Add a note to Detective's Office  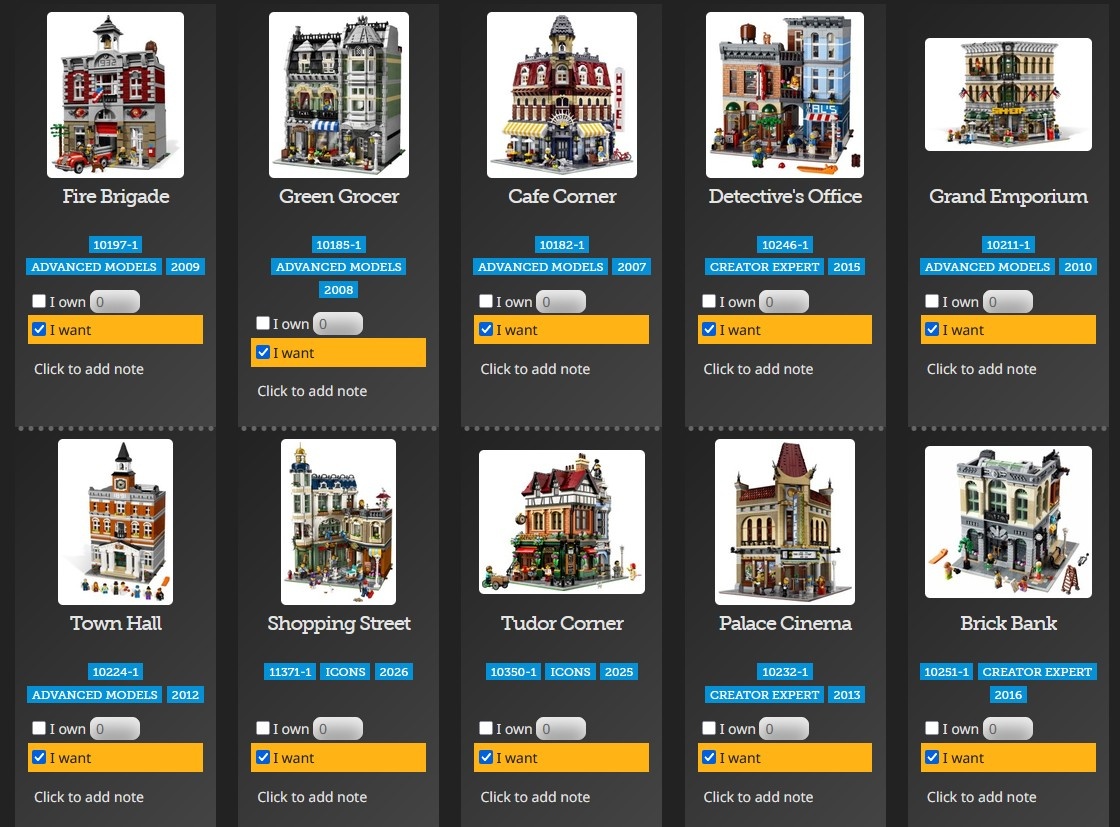(x=758, y=369)
